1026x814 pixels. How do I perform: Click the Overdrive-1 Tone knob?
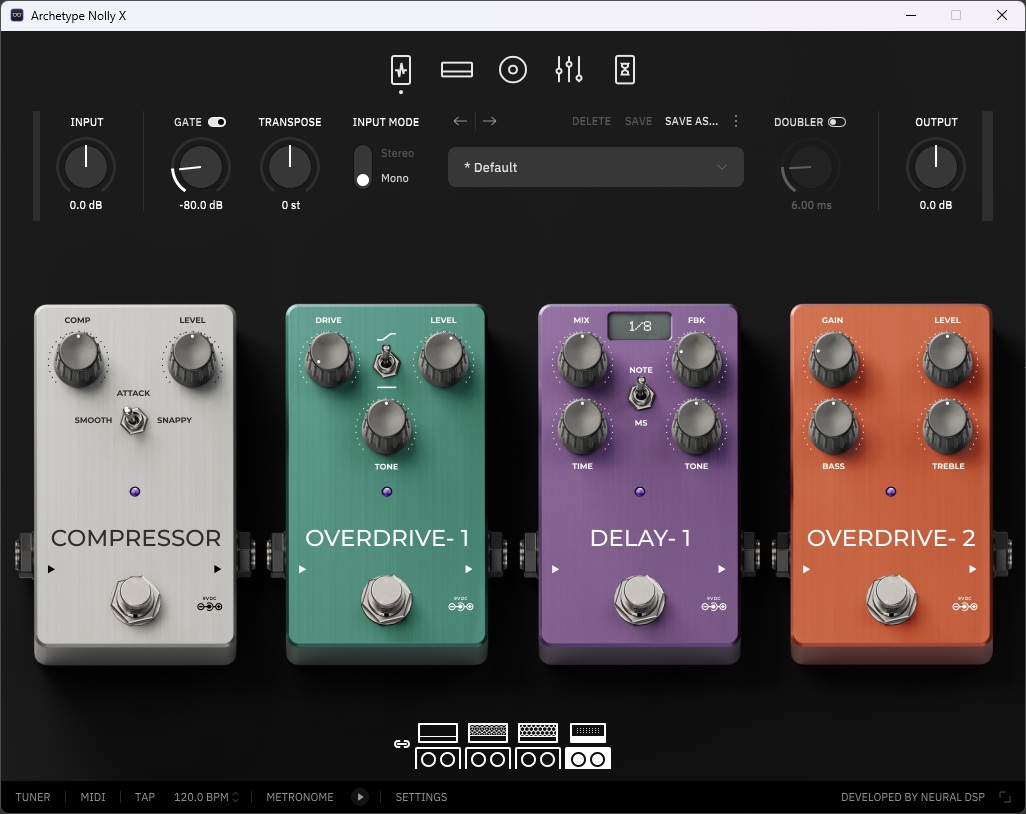386,427
